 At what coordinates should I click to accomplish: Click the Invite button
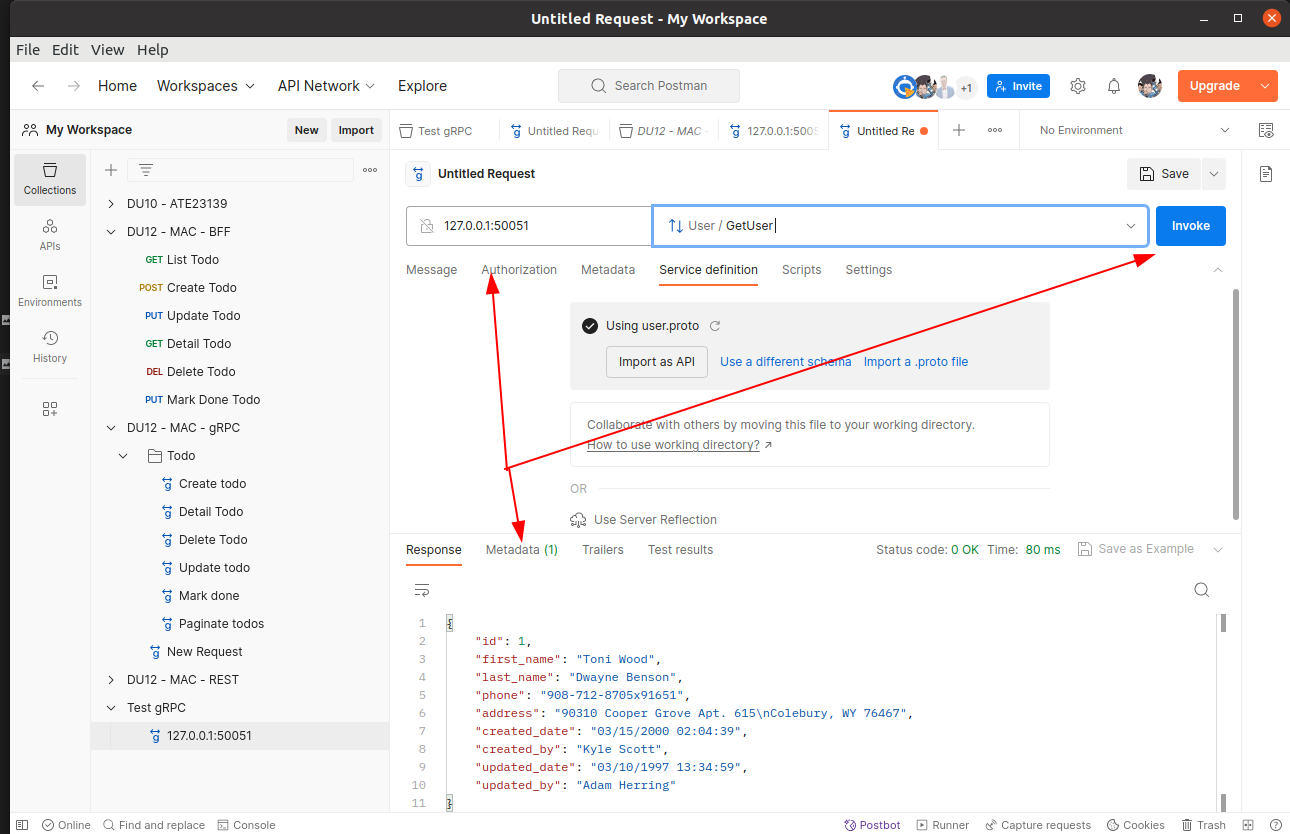[x=1018, y=86]
